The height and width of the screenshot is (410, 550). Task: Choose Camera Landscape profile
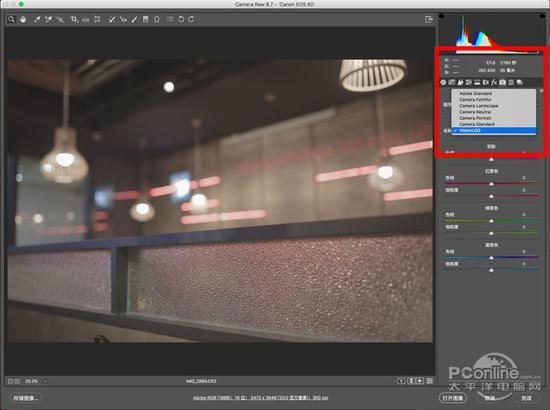pyautogui.click(x=494, y=106)
